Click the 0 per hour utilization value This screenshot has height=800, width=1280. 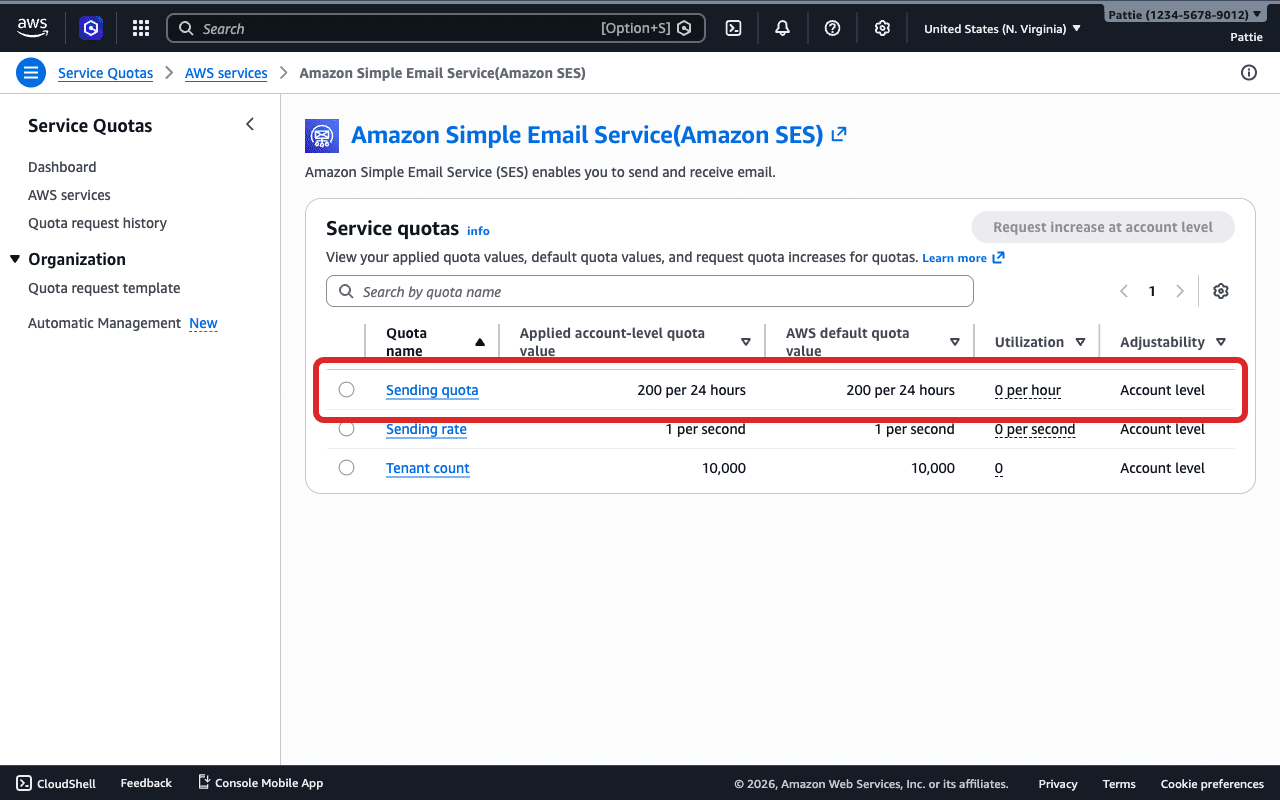[x=1028, y=390]
